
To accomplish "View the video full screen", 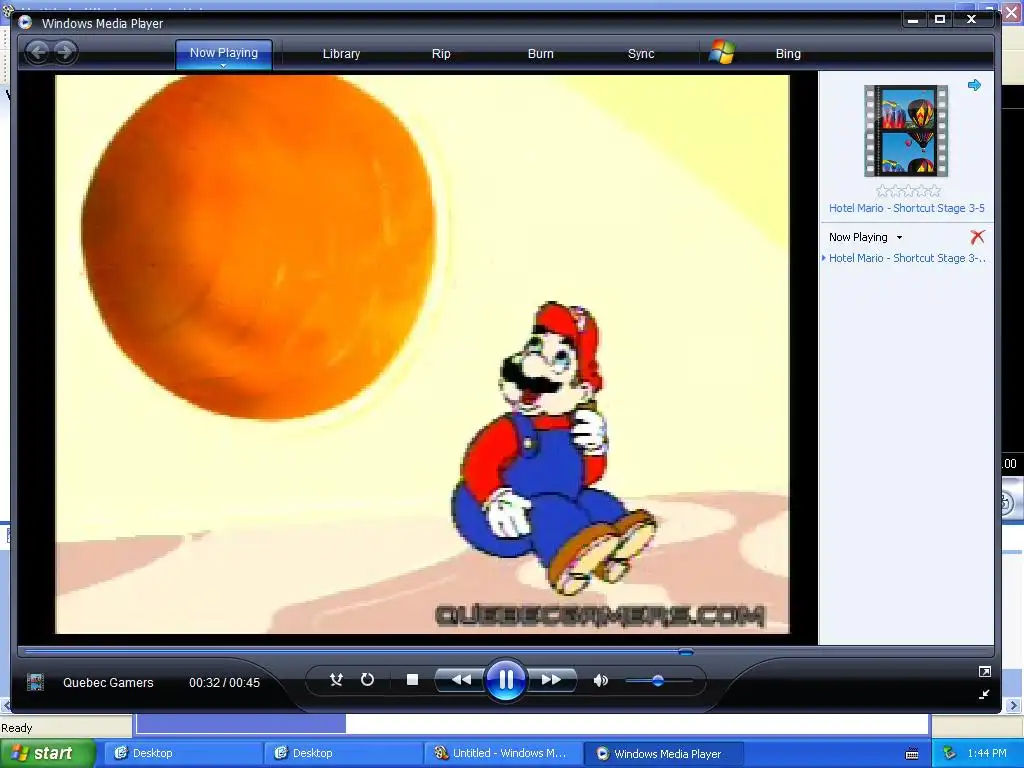I will click(x=985, y=671).
